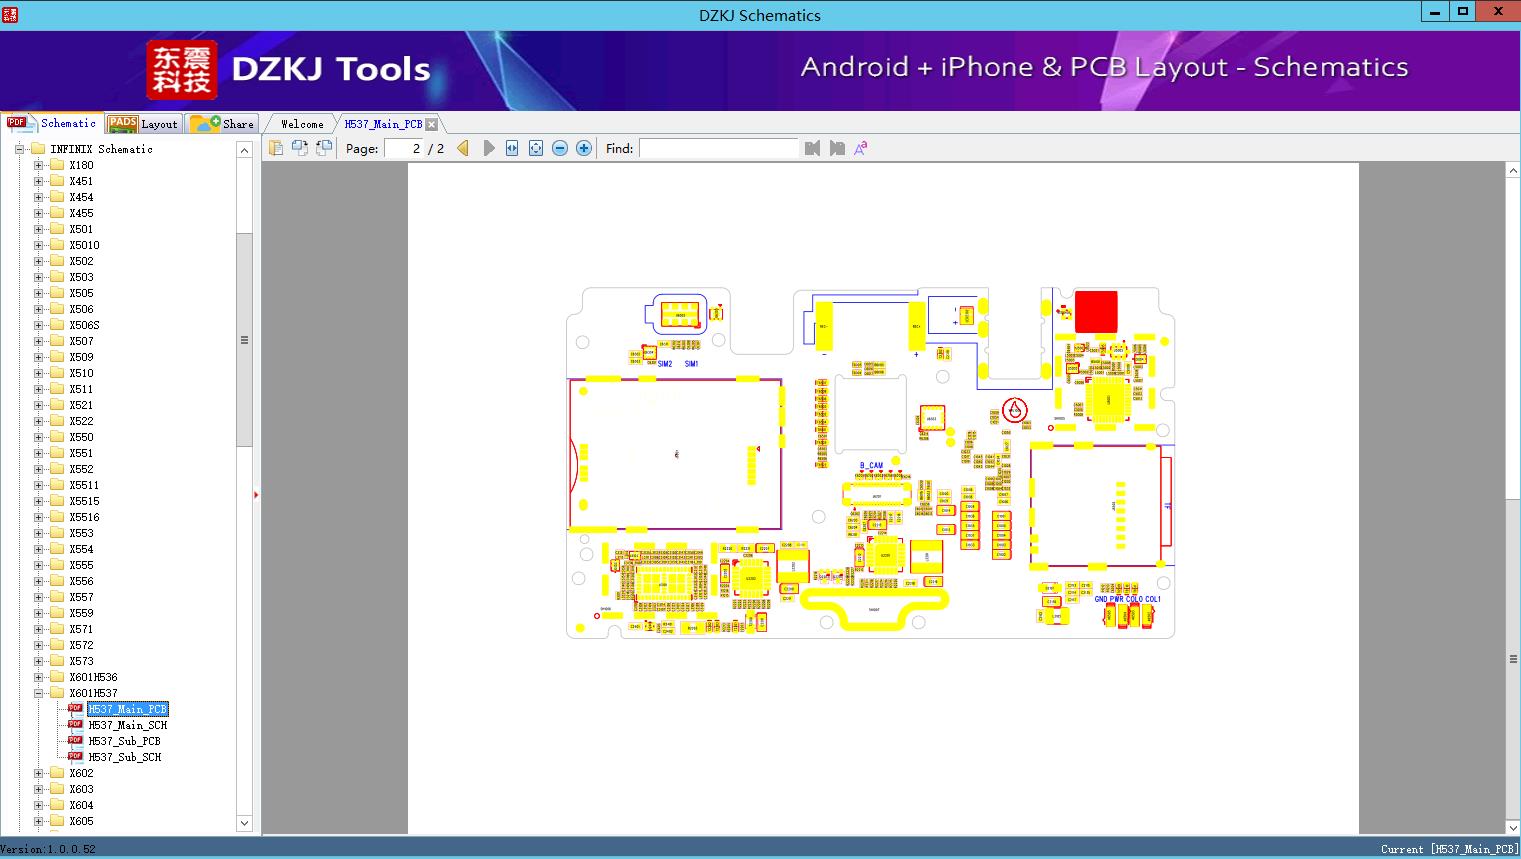Expand the X506S folder node
The image size is (1521, 859).
click(x=38, y=325)
